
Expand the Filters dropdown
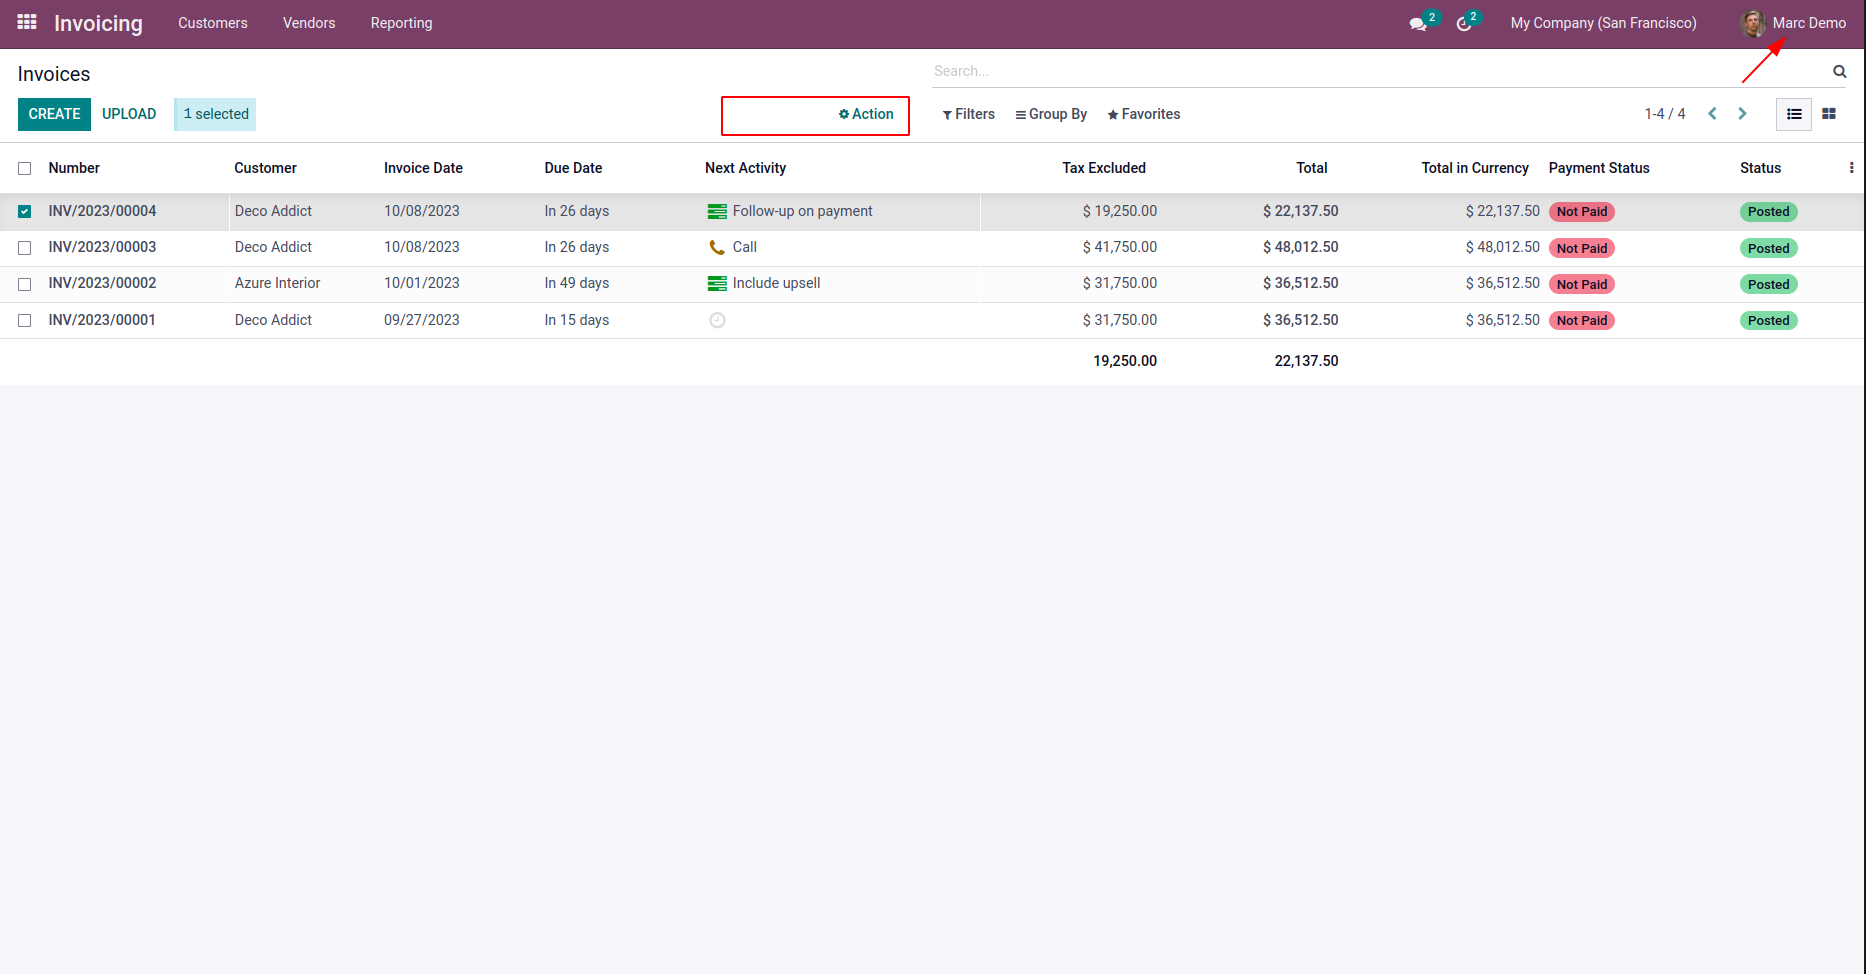(x=968, y=114)
